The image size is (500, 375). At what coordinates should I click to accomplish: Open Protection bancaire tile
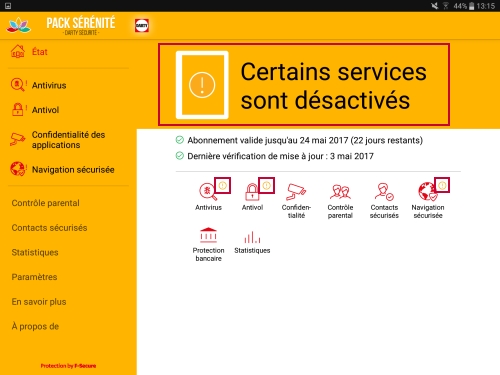pyautogui.click(x=208, y=244)
